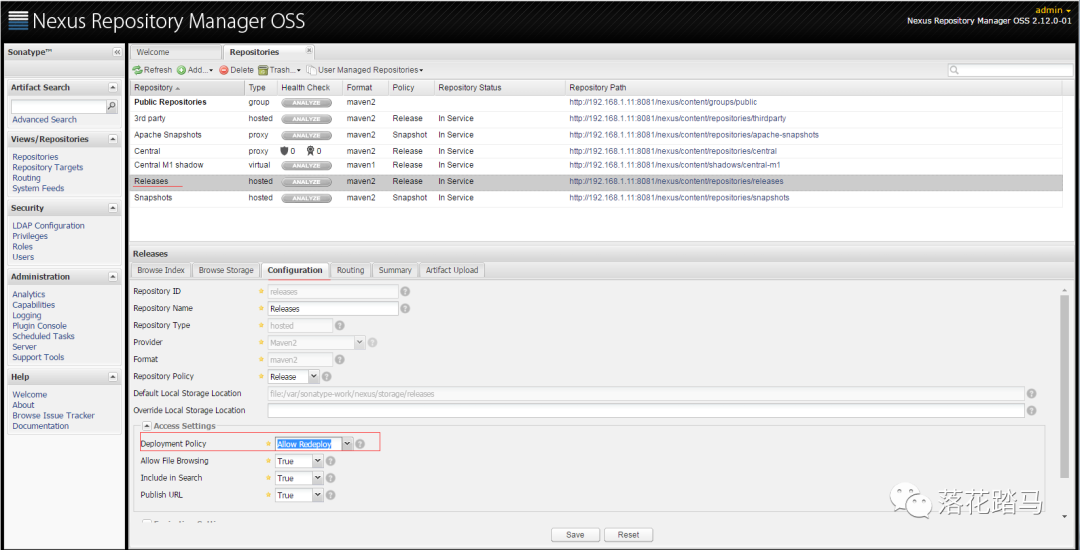The height and width of the screenshot is (550, 1080).
Task: Switch to the Summary tab
Action: [395, 271]
